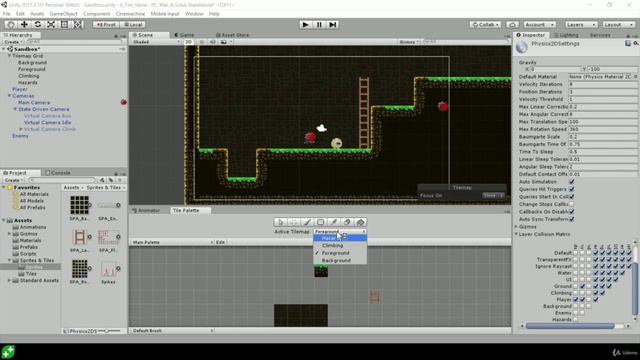Open the Account dropdown

tap(539, 24)
